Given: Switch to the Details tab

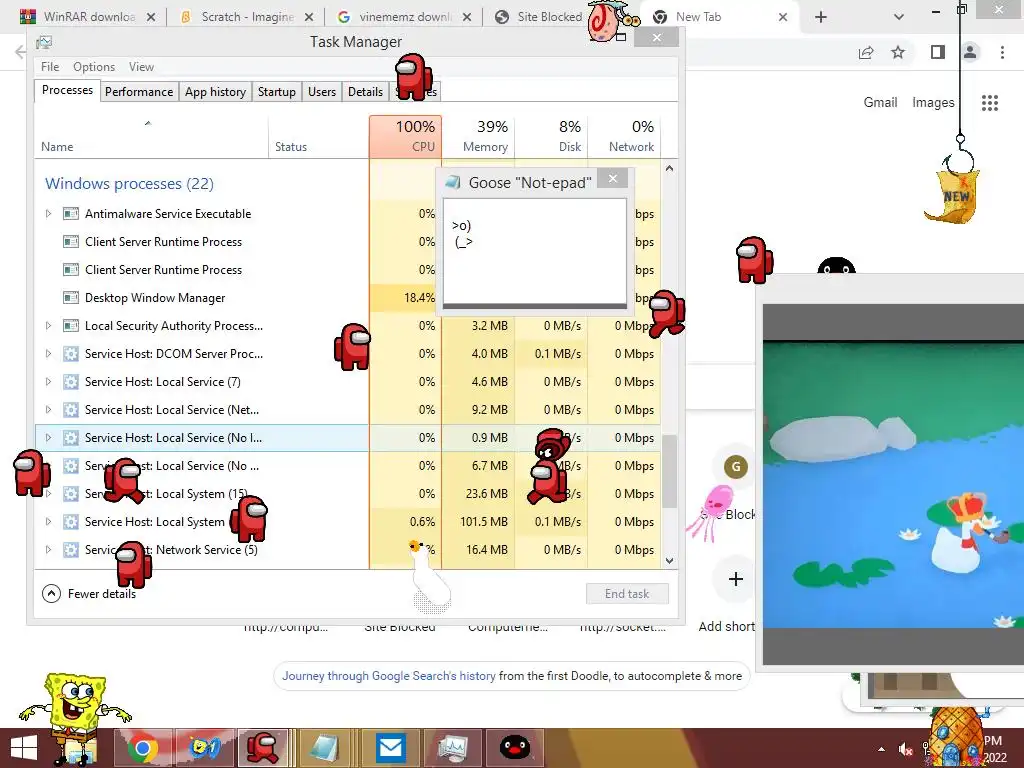Looking at the screenshot, I should (366, 91).
